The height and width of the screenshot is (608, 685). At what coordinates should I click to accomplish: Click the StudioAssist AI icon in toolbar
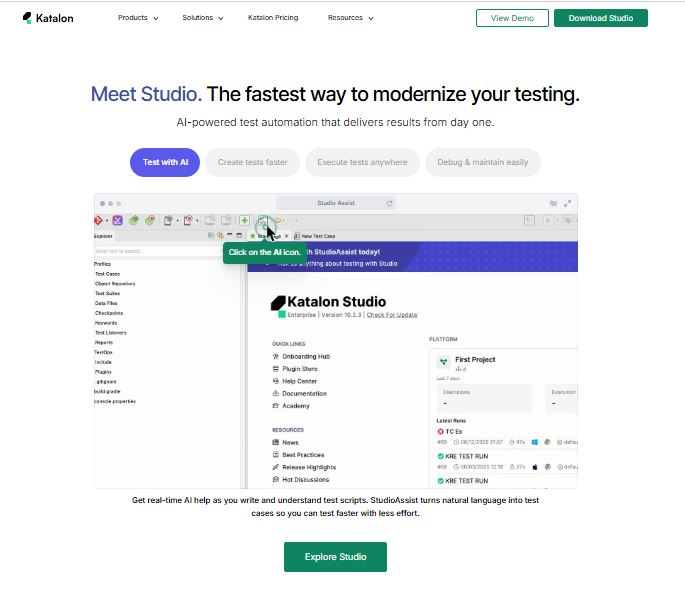pos(262,221)
